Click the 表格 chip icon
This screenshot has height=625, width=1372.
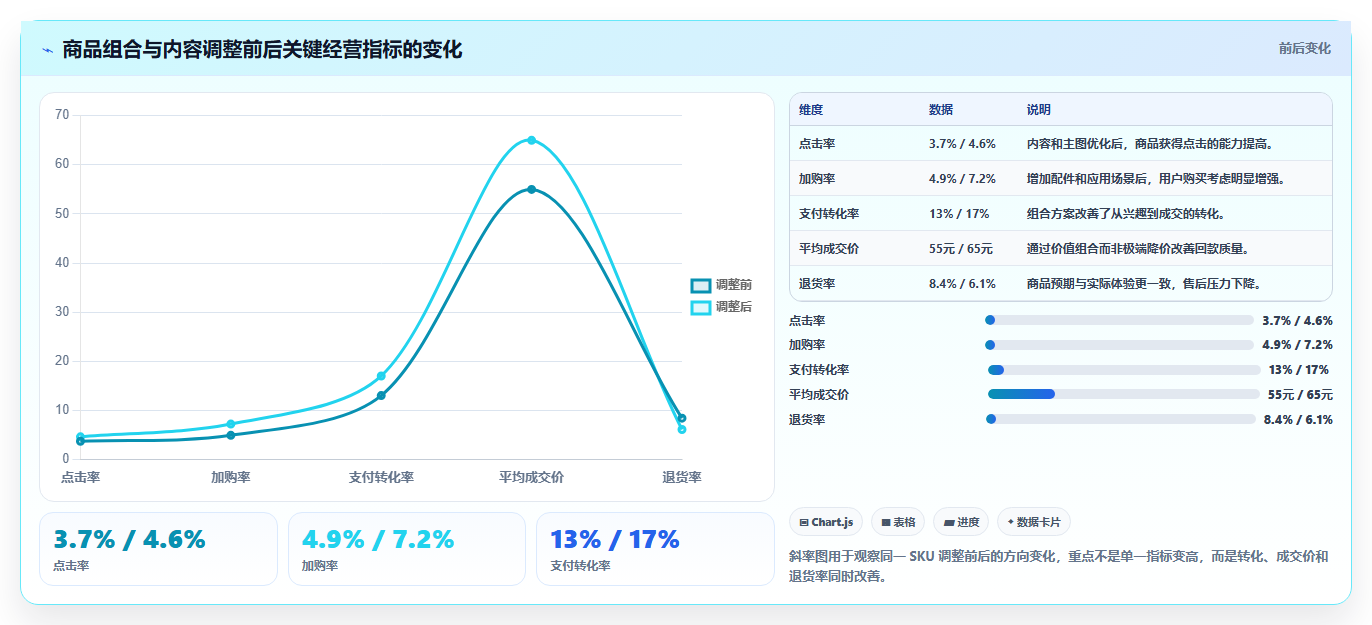tap(886, 522)
